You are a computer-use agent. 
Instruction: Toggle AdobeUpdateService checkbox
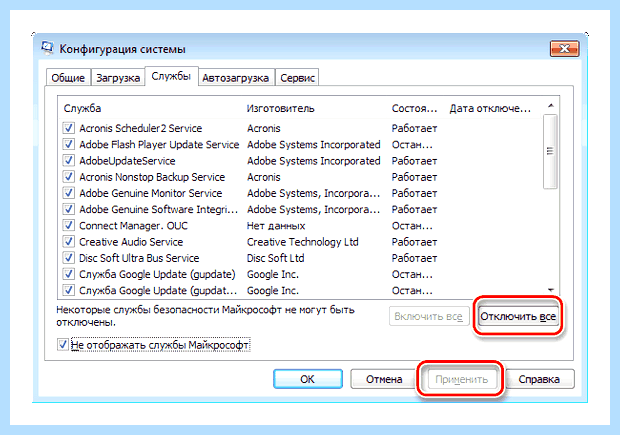68,161
